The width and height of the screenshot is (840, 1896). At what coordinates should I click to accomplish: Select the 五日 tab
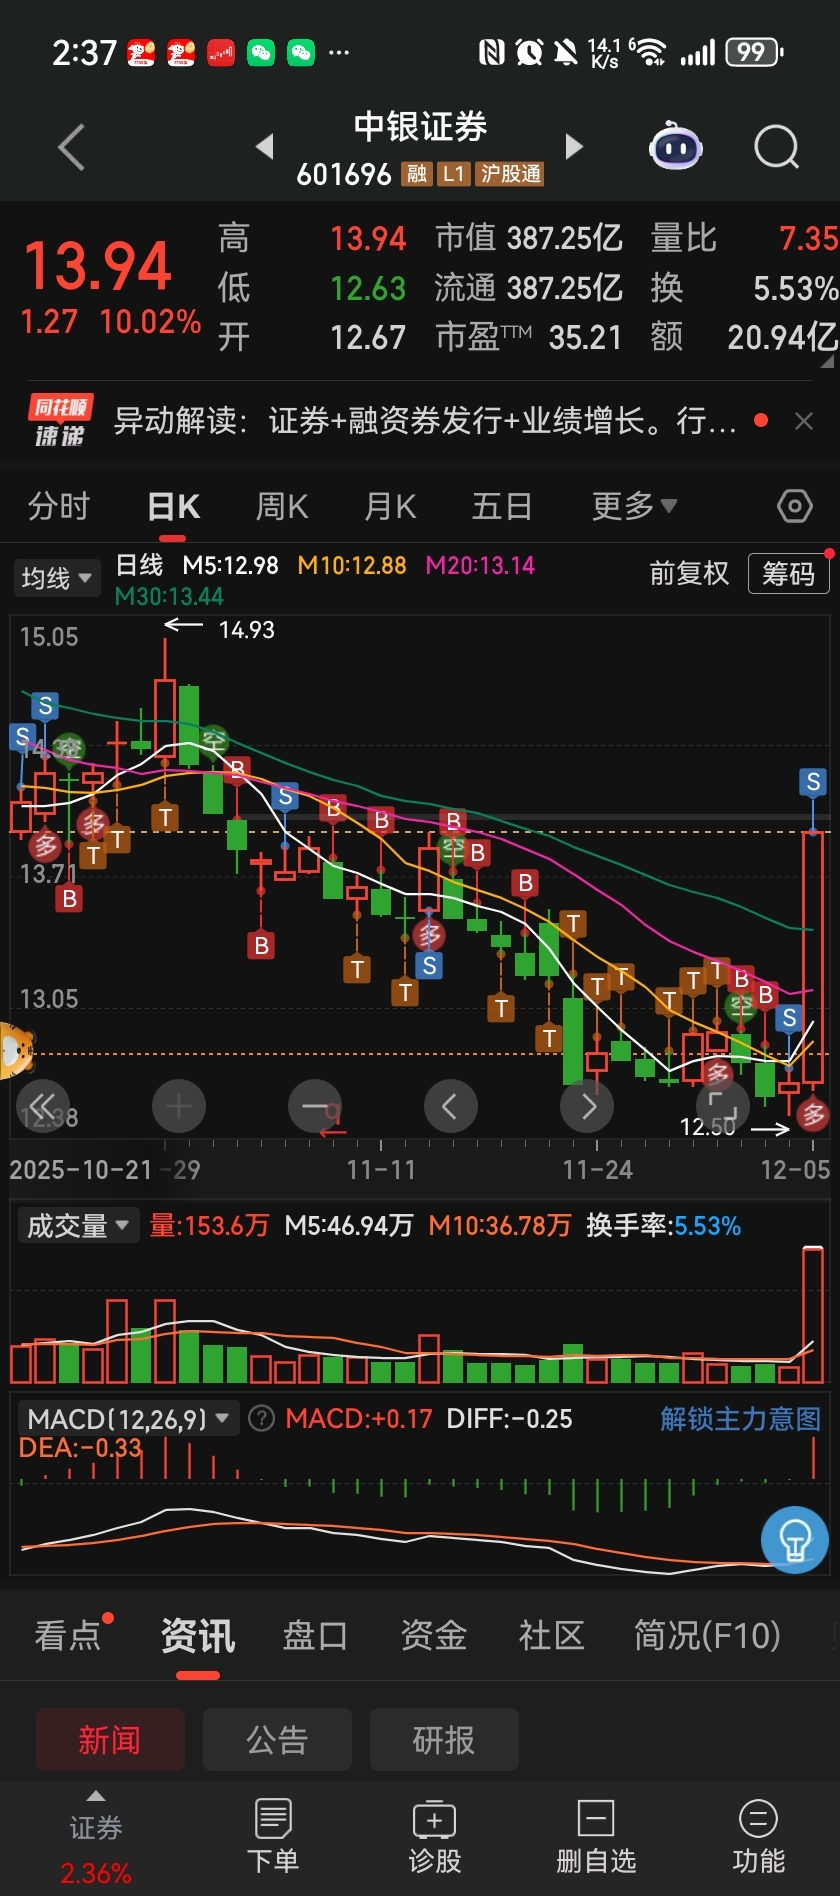[x=501, y=506]
